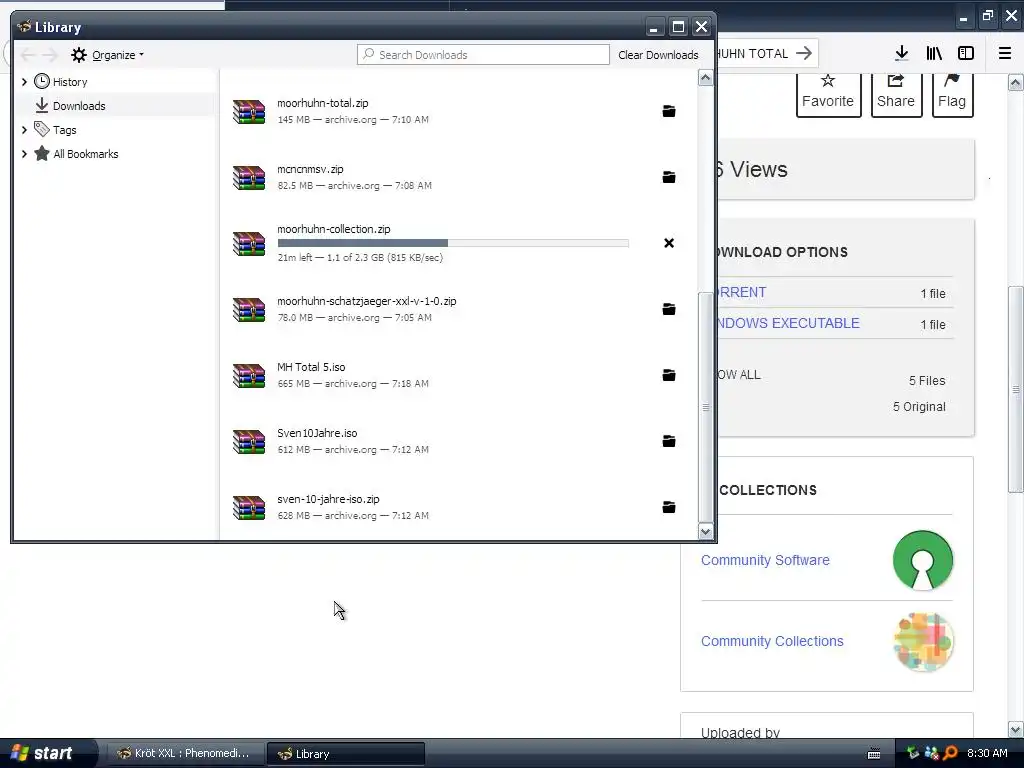Click the SHOW ALL files link
Image resolution: width=1024 pixels, height=768 pixels.
(739, 375)
